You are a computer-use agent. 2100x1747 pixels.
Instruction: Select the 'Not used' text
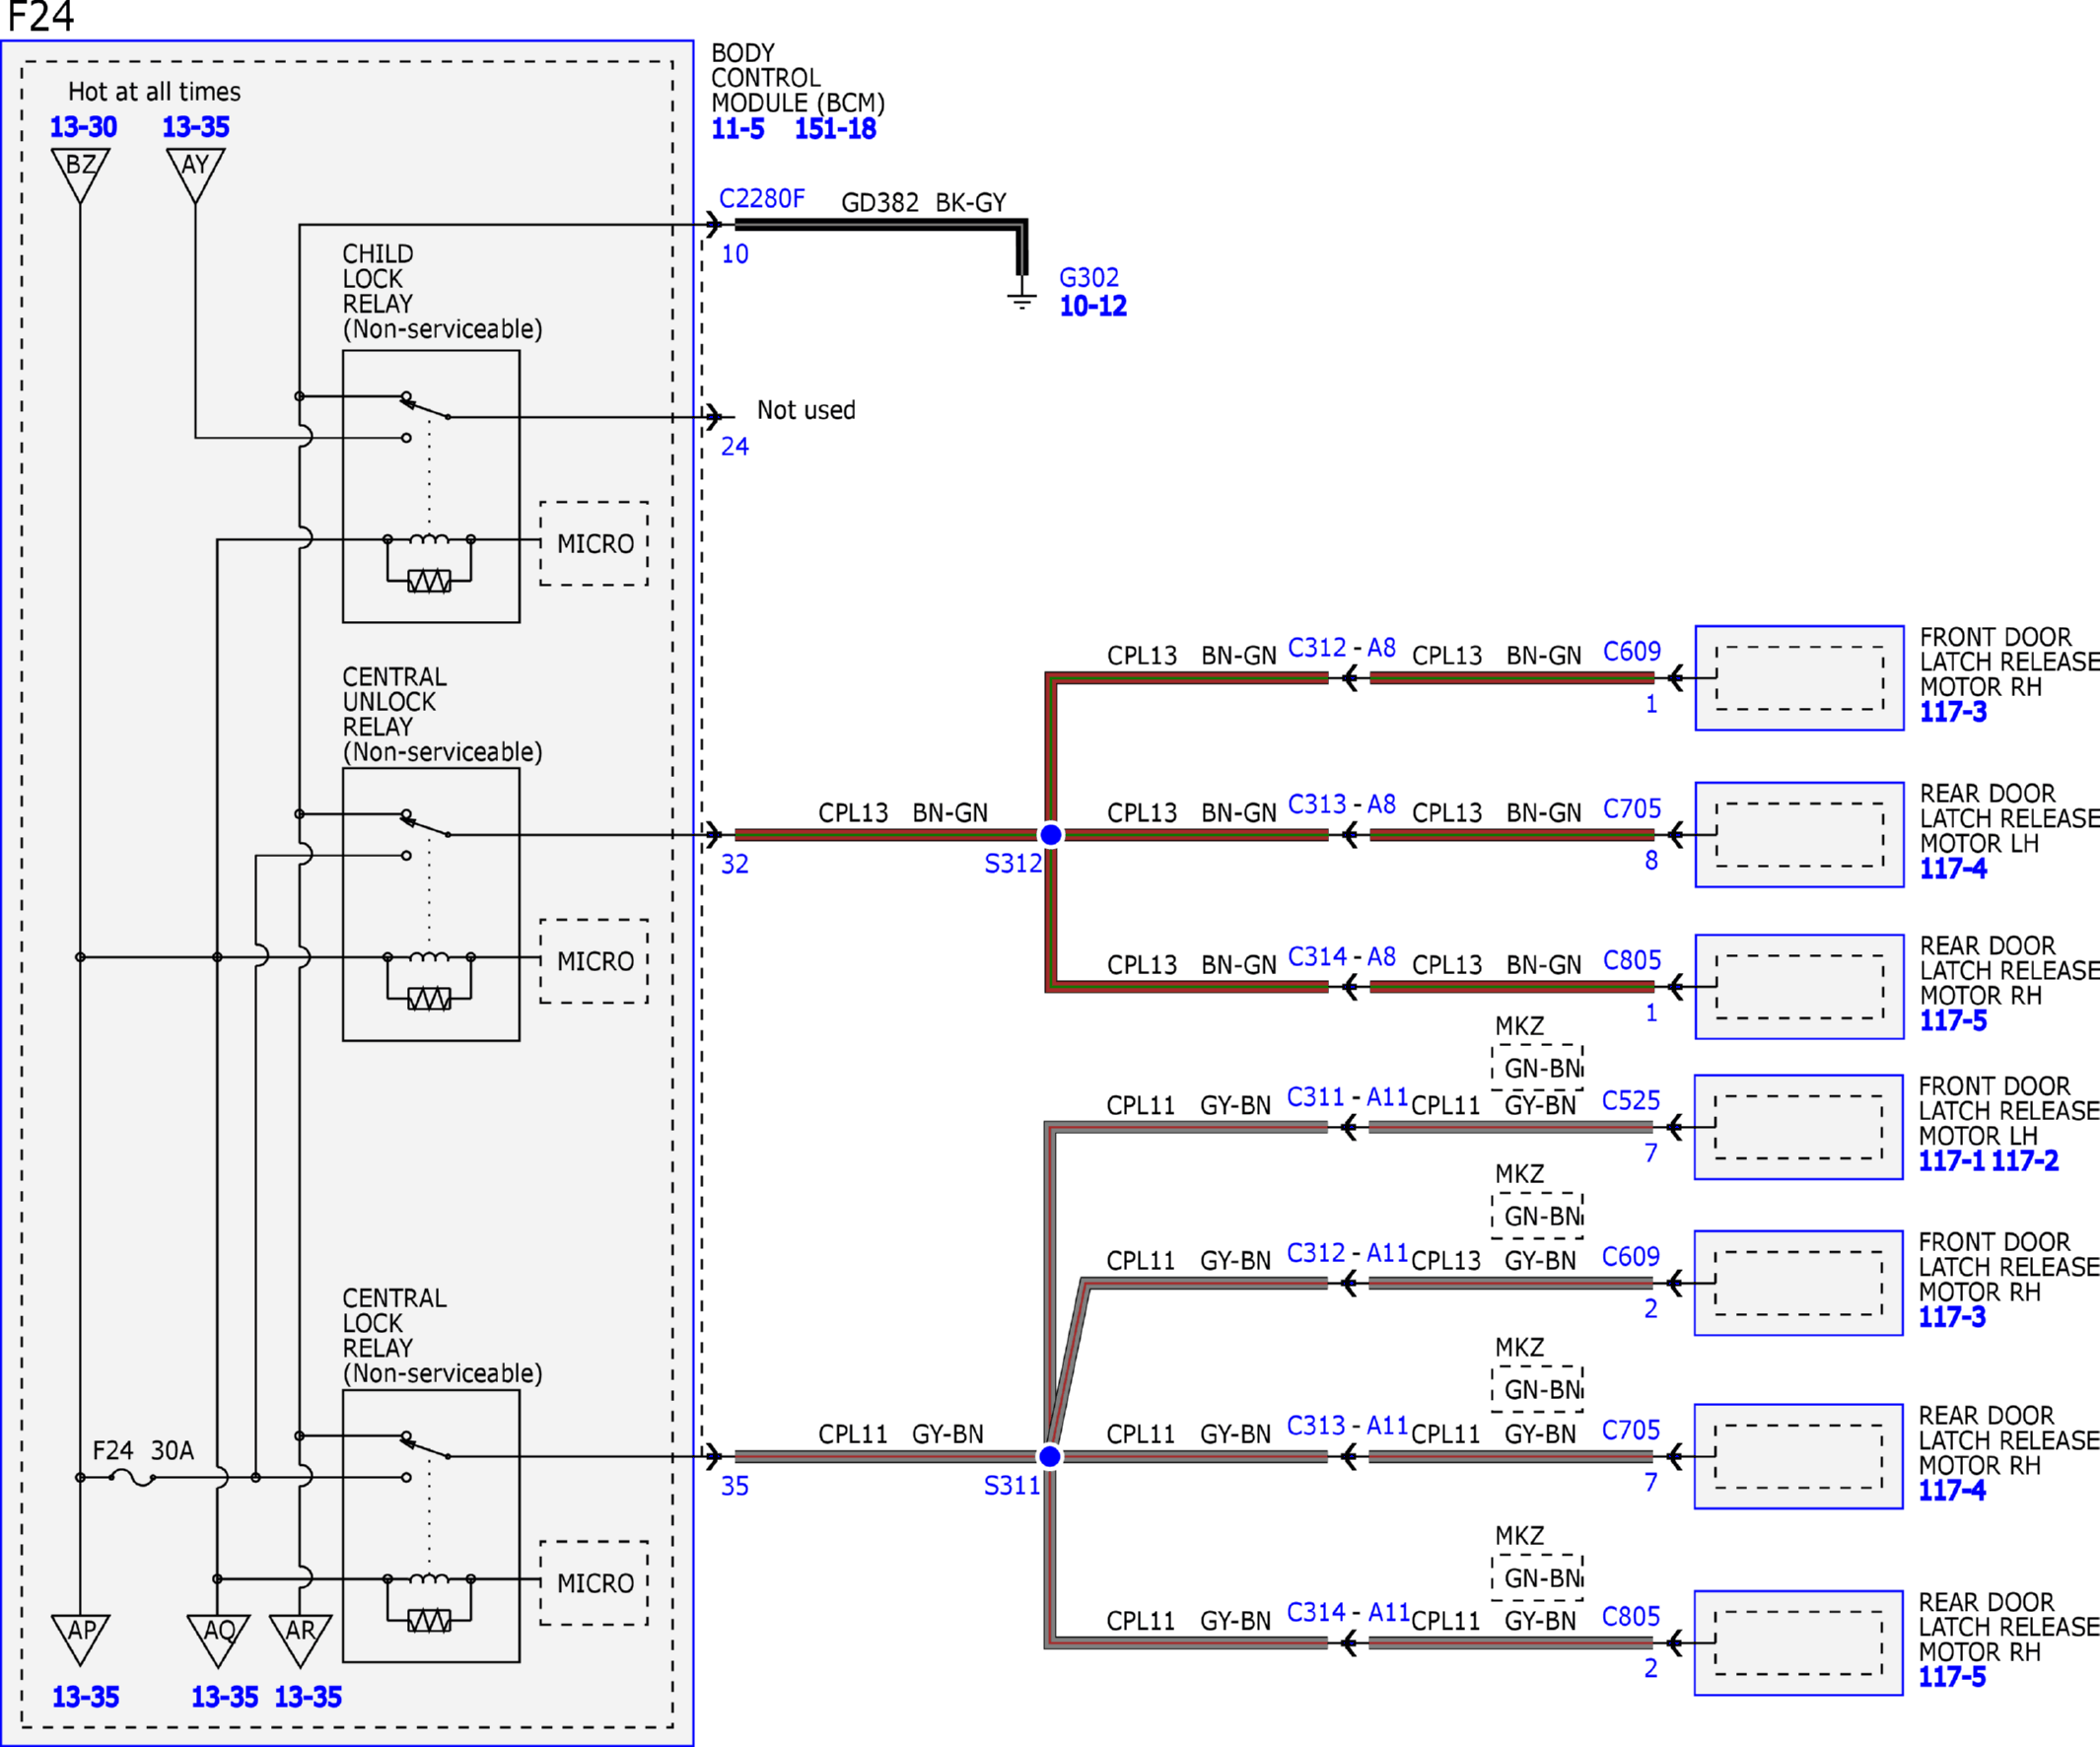[x=806, y=410]
